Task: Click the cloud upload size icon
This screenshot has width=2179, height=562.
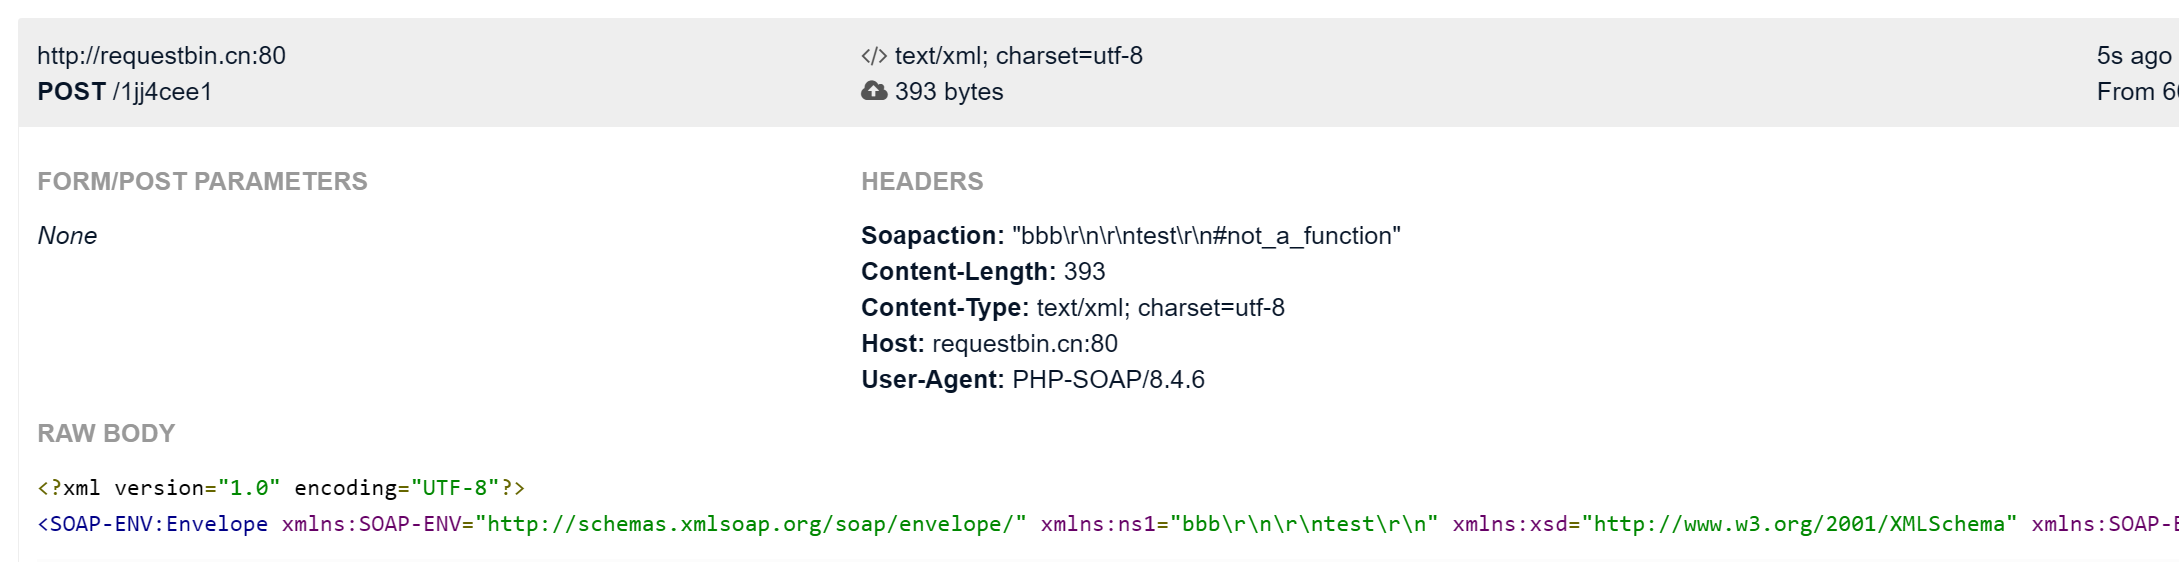Action: click(x=874, y=92)
